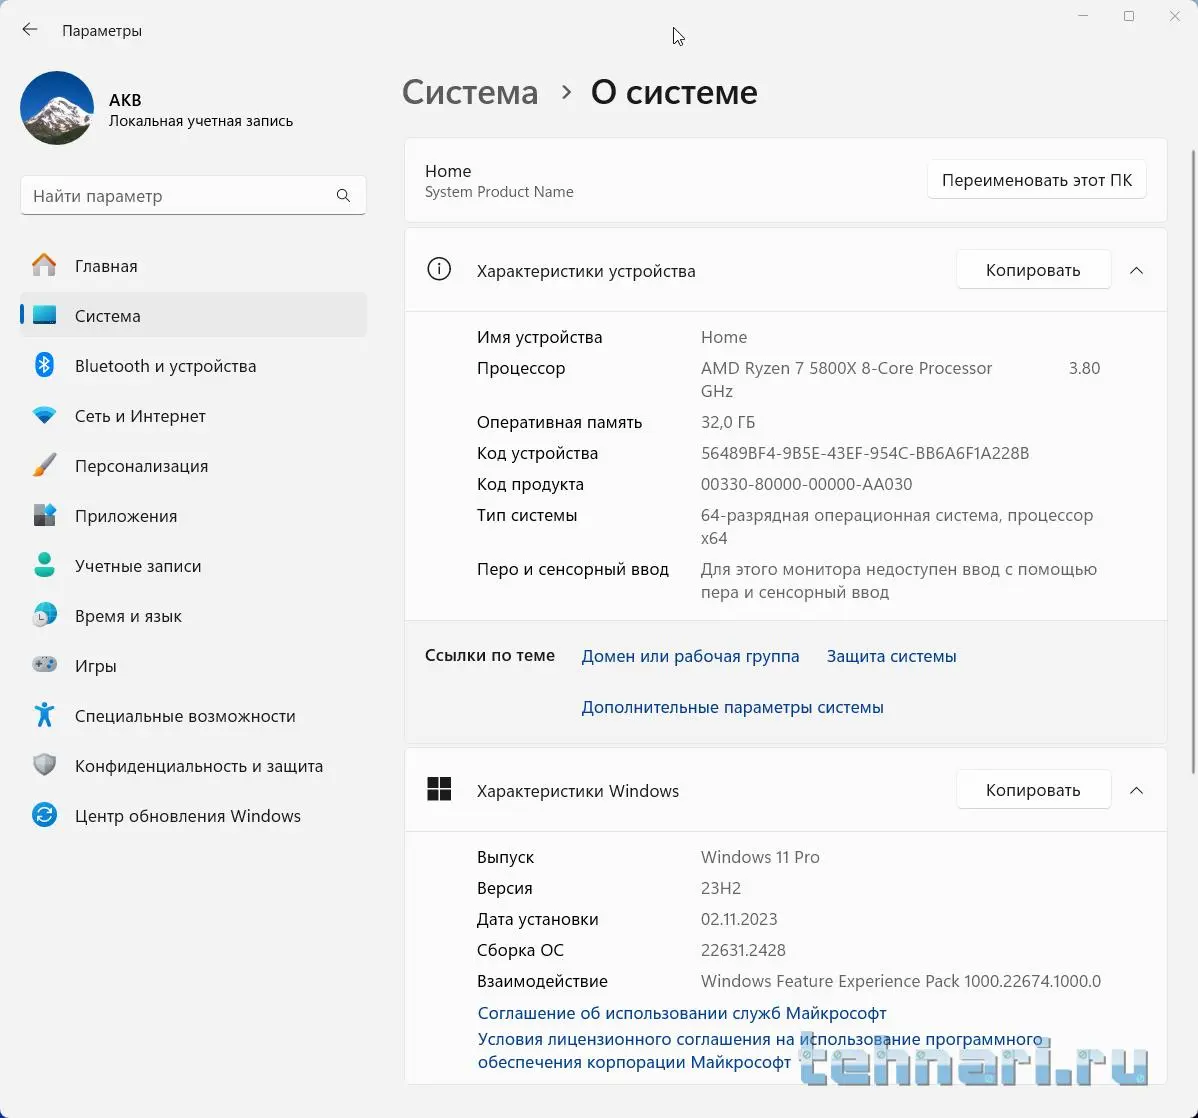Click the Игры gamepad icon

pyautogui.click(x=44, y=665)
